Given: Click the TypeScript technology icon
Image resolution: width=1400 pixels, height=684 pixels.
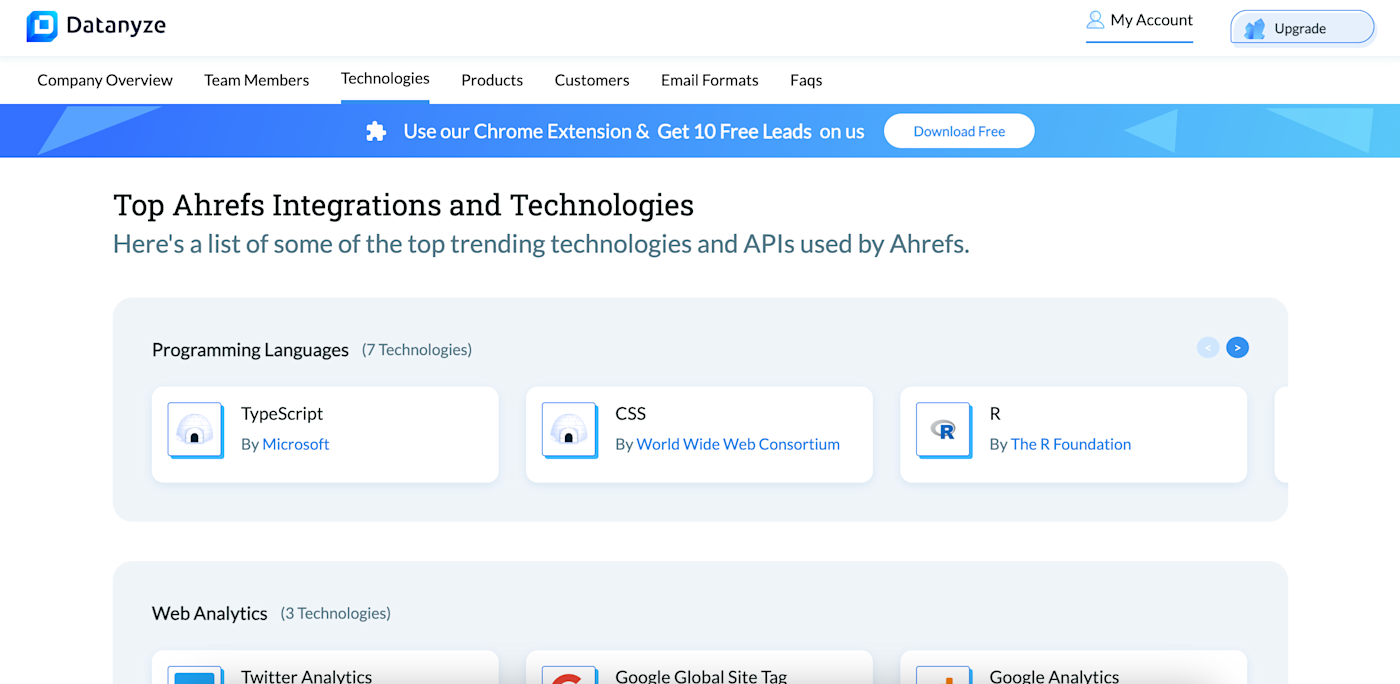Looking at the screenshot, I should (x=195, y=430).
